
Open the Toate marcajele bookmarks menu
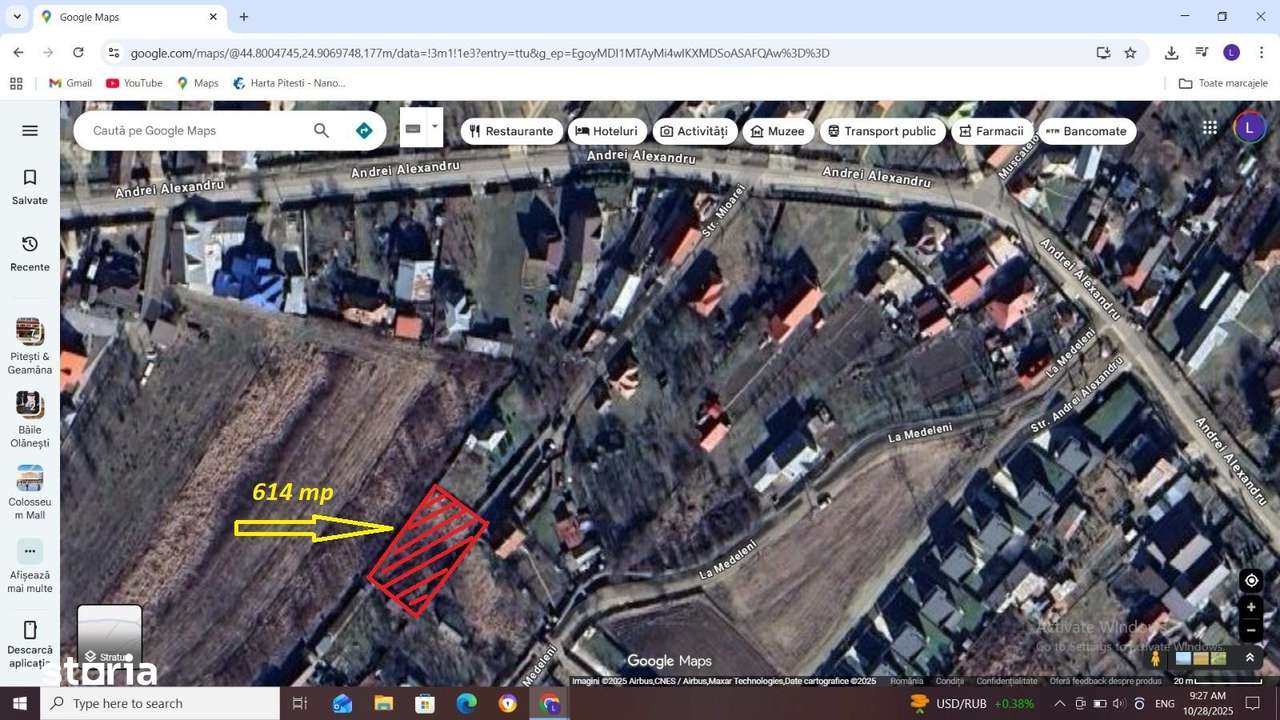point(1221,83)
